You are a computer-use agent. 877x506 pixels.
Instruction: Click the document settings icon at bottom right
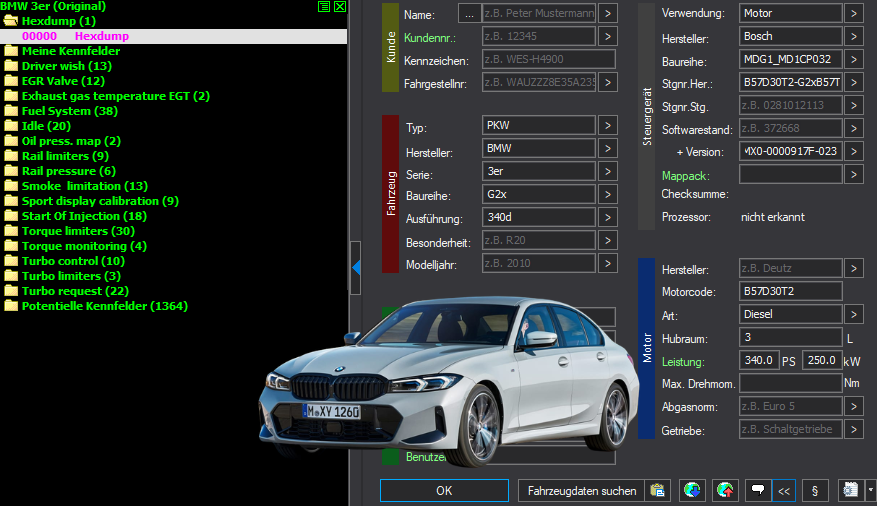tap(851, 490)
